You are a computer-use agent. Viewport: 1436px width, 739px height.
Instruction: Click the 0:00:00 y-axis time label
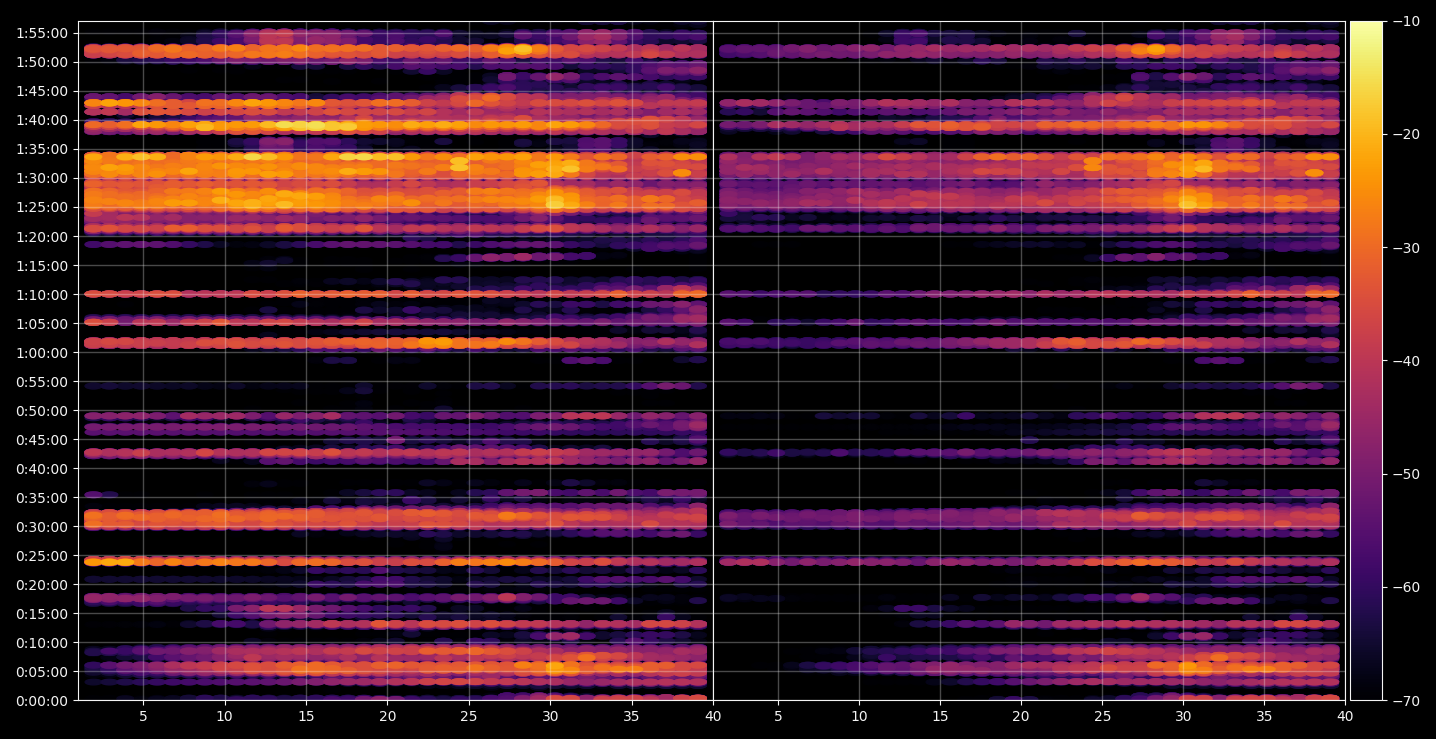pos(42,701)
